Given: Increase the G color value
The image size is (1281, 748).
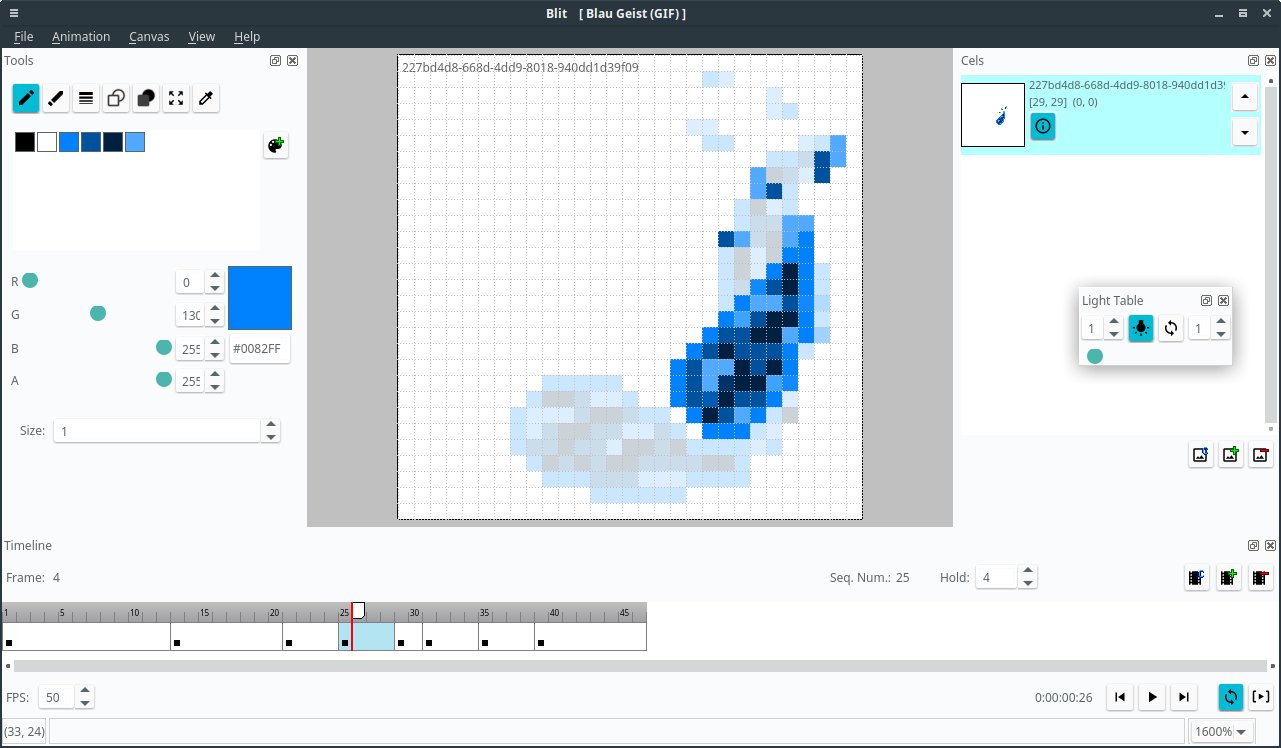Looking at the screenshot, I should [215, 310].
